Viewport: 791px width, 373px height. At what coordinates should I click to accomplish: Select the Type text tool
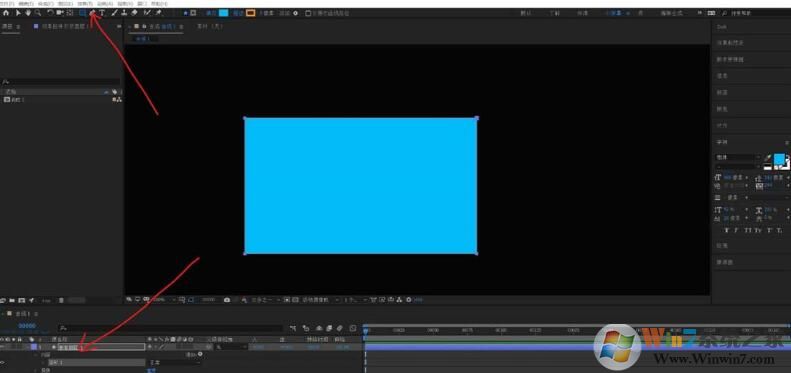point(102,13)
